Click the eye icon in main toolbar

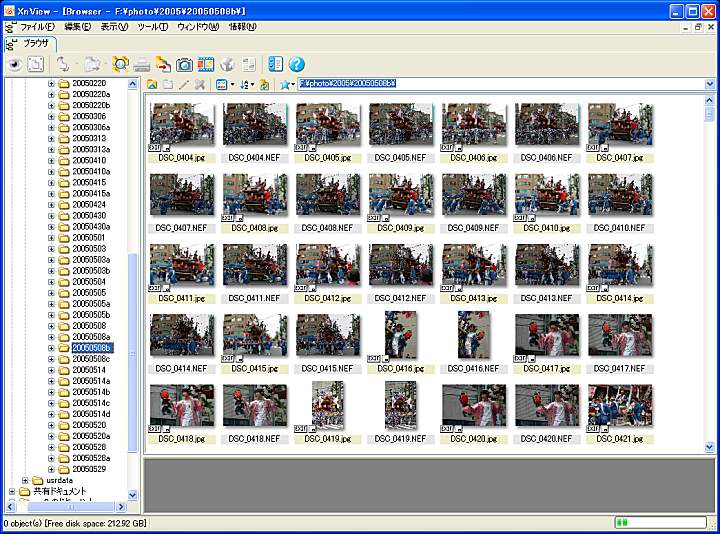(14, 64)
